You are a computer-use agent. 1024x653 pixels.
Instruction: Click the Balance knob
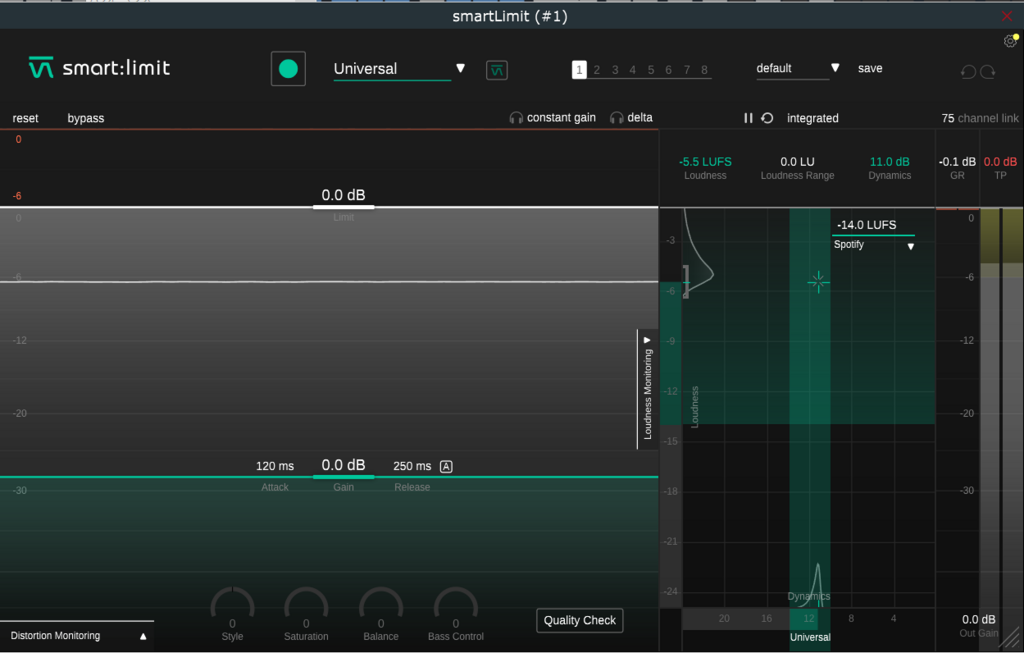click(381, 605)
